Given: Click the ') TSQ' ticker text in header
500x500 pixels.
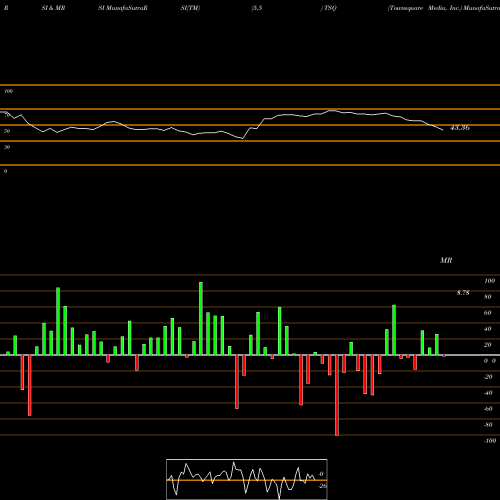Looking at the screenshot, I should pyautogui.click(x=329, y=8).
